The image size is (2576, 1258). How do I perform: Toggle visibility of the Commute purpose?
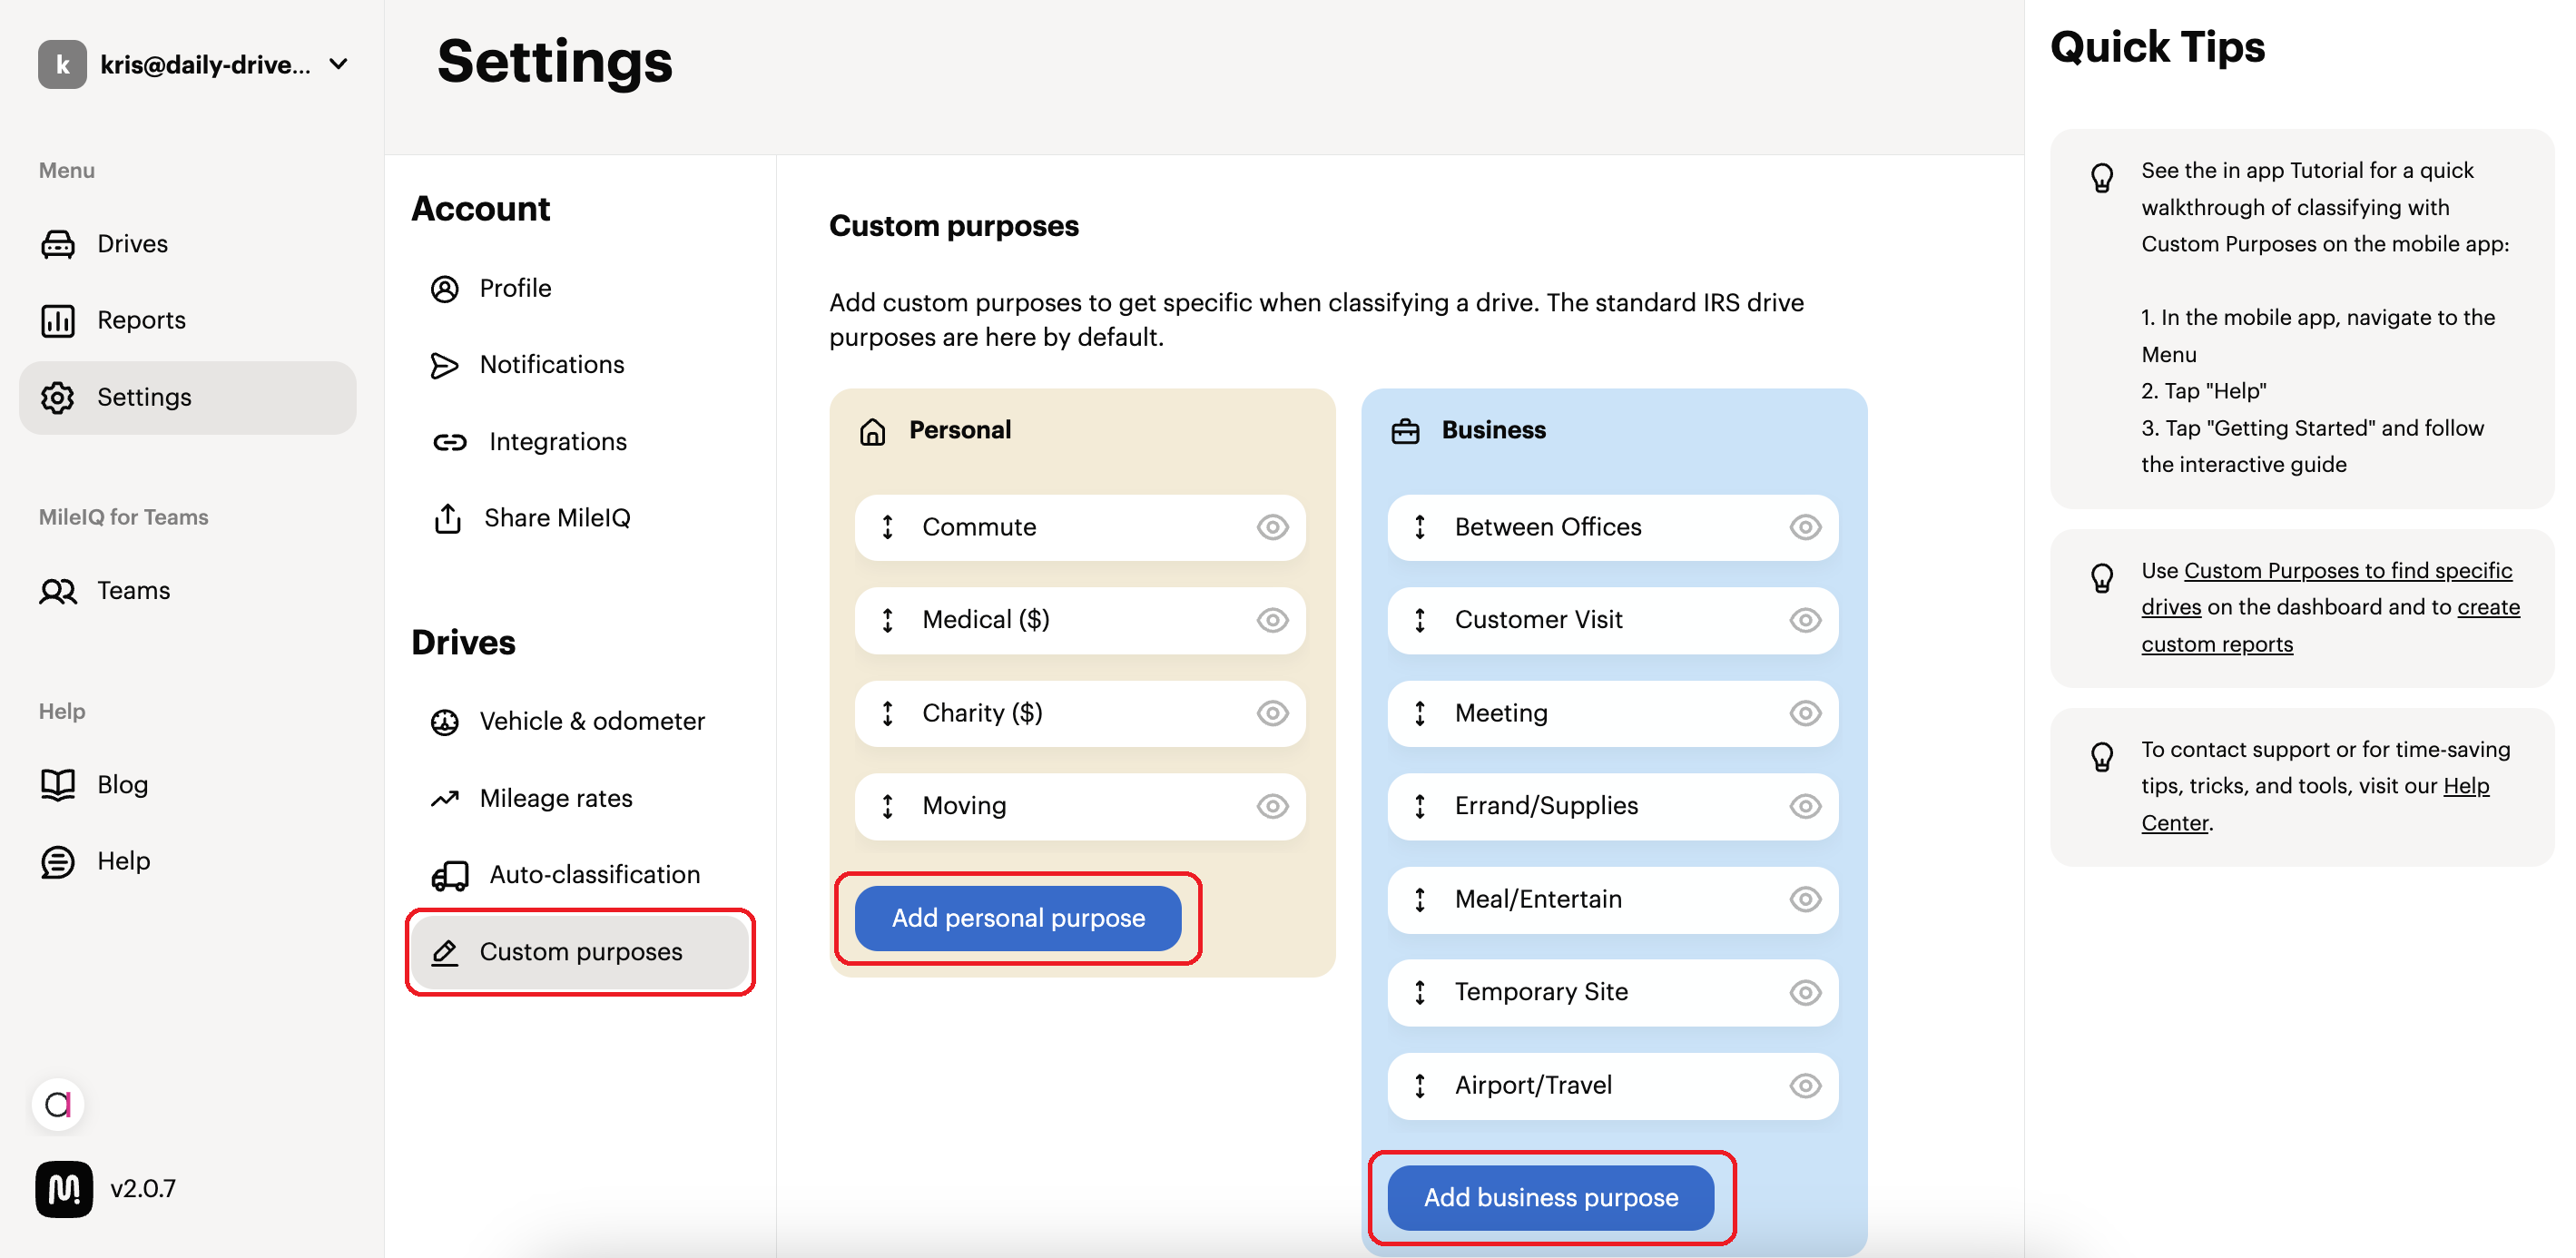pyautogui.click(x=1272, y=527)
